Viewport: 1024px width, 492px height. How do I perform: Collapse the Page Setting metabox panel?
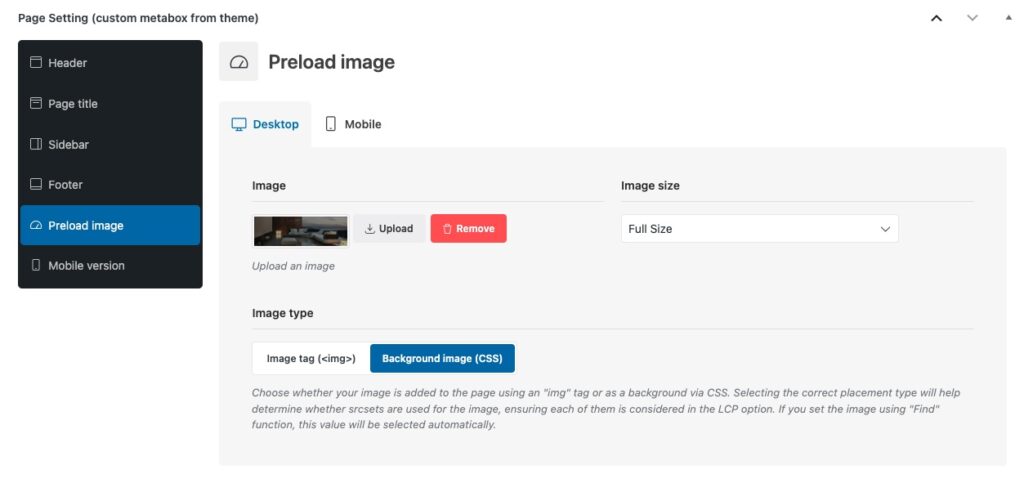click(1007, 18)
